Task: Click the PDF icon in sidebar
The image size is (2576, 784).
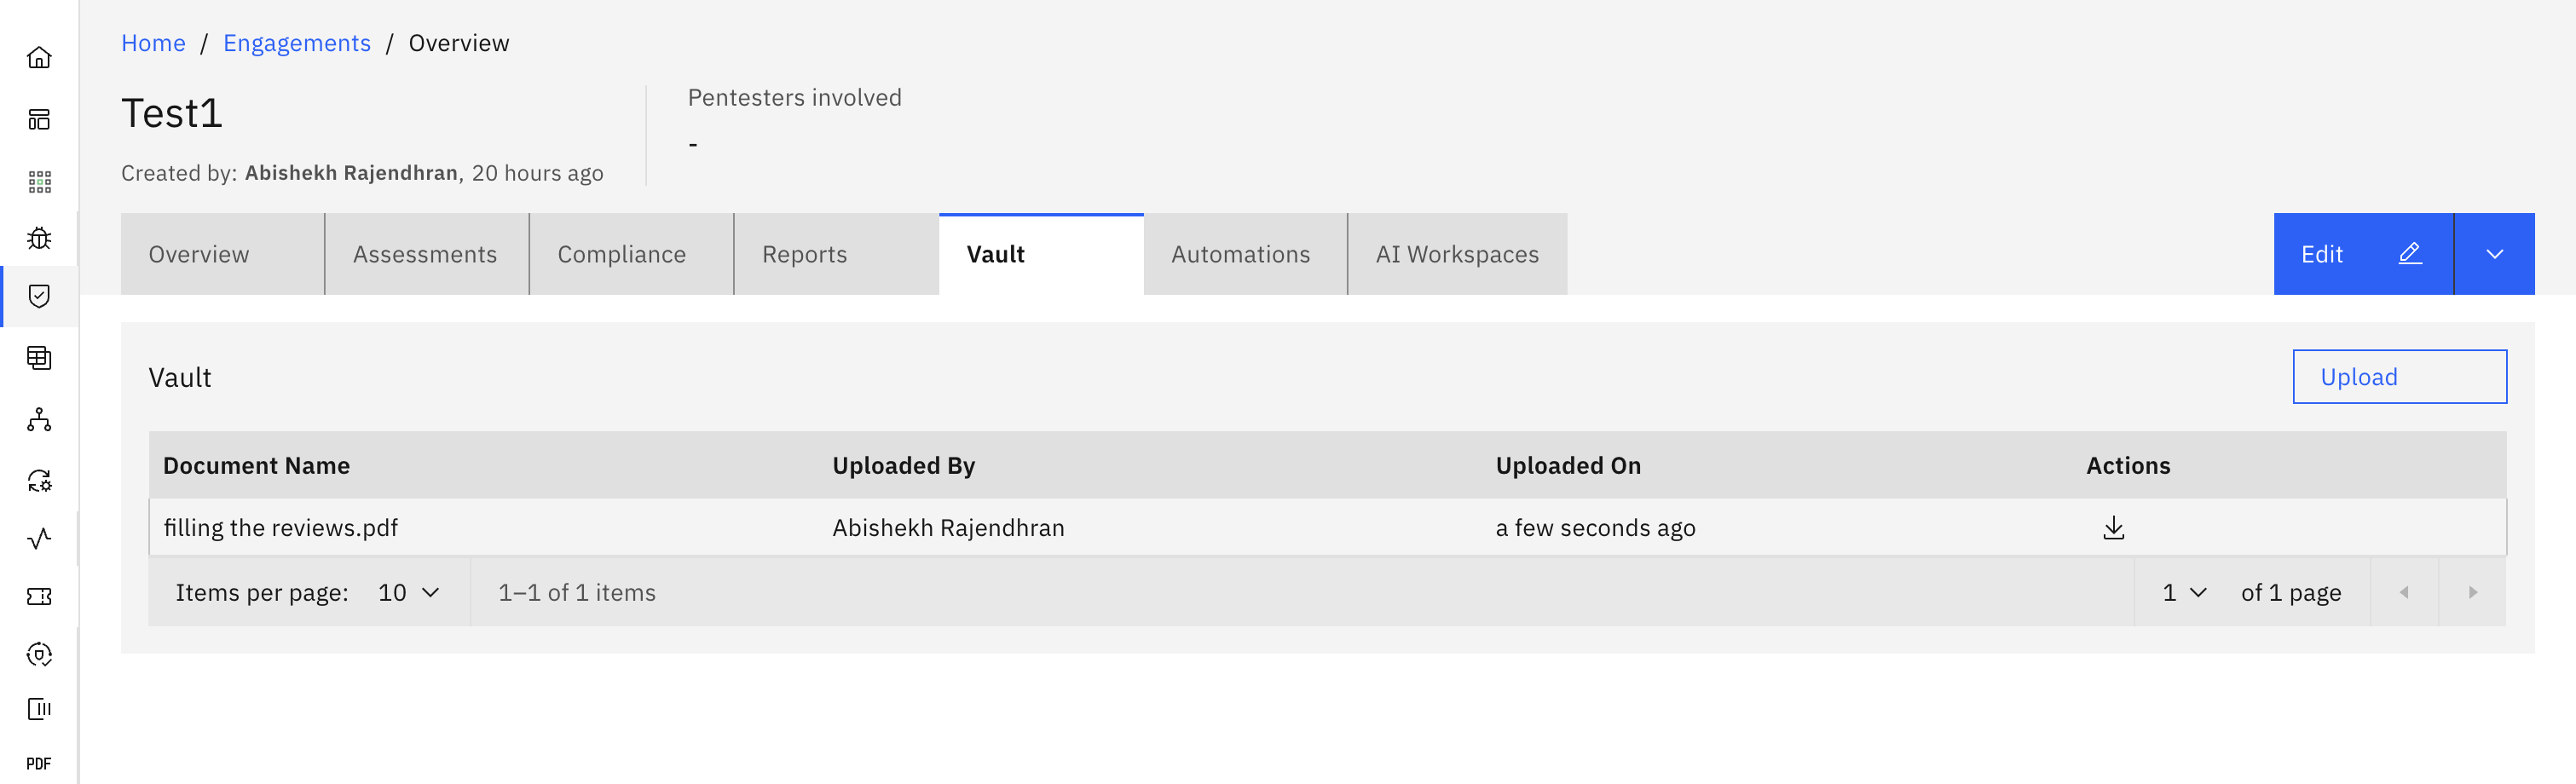Action: pos(39,763)
